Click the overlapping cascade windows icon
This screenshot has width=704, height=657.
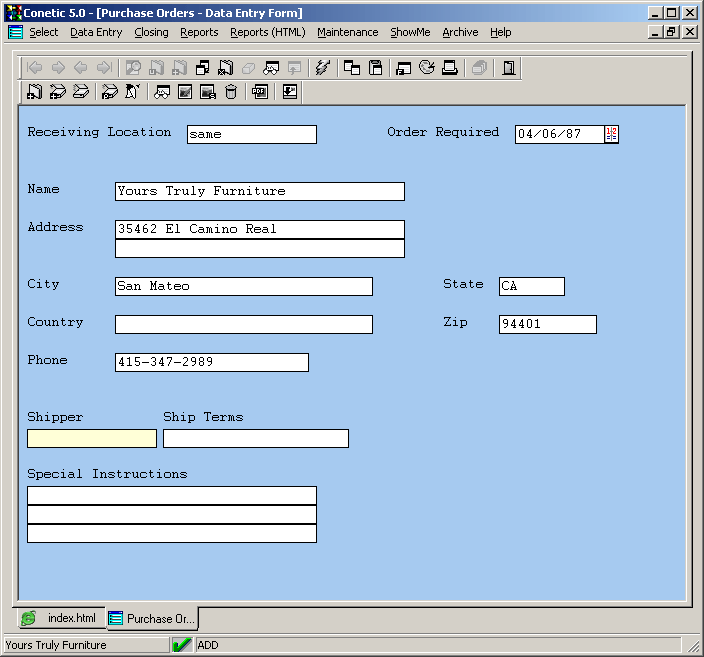coord(352,68)
